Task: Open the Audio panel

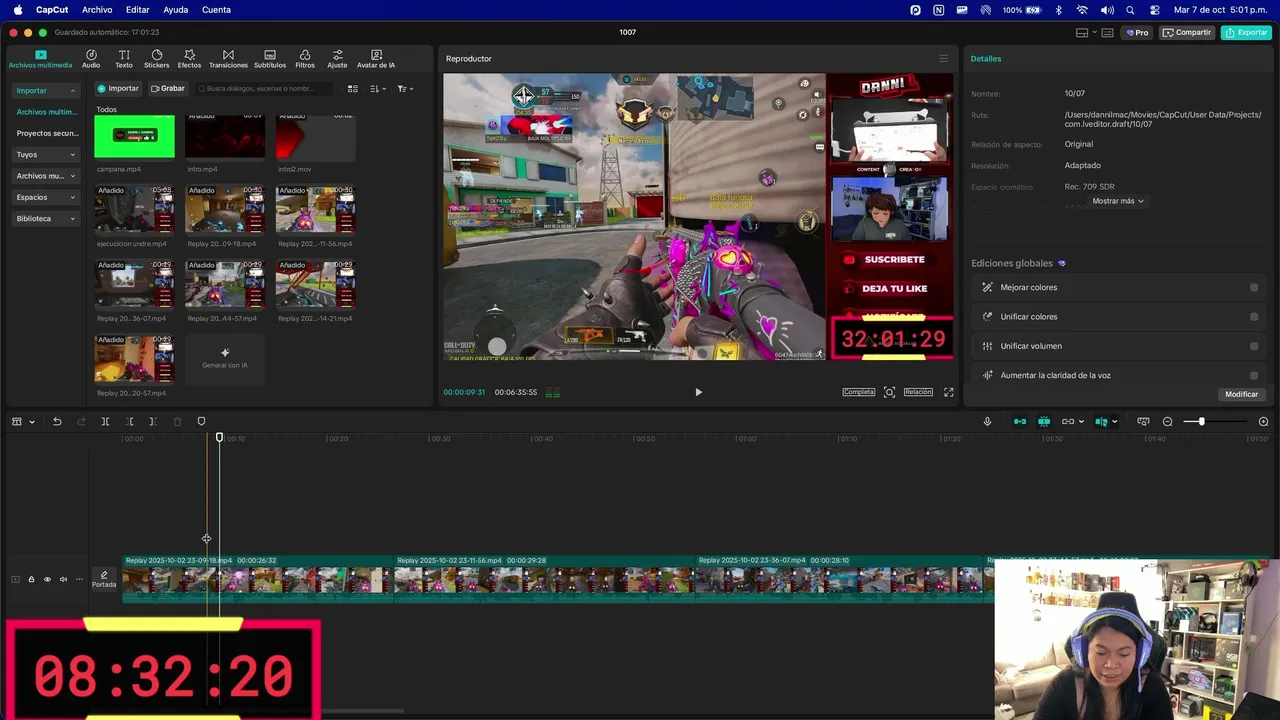Action: [91, 59]
